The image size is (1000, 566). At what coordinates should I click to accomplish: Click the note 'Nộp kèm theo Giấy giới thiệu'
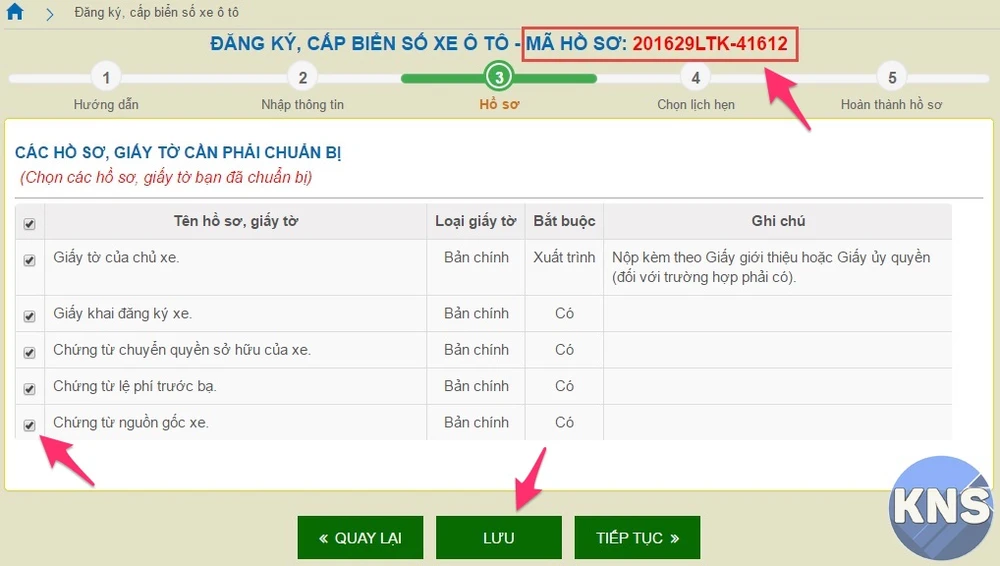(771, 267)
